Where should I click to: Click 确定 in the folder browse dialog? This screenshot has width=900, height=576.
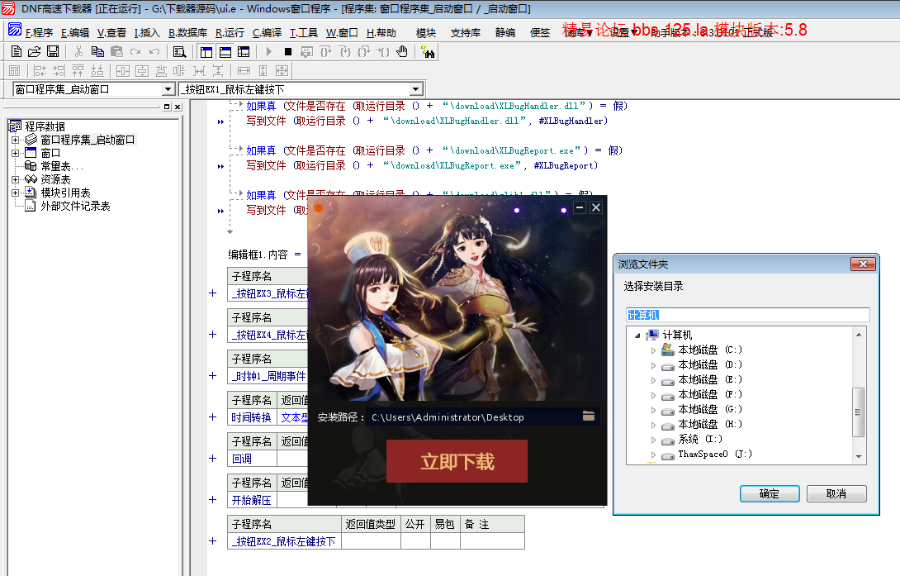click(769, 493)
